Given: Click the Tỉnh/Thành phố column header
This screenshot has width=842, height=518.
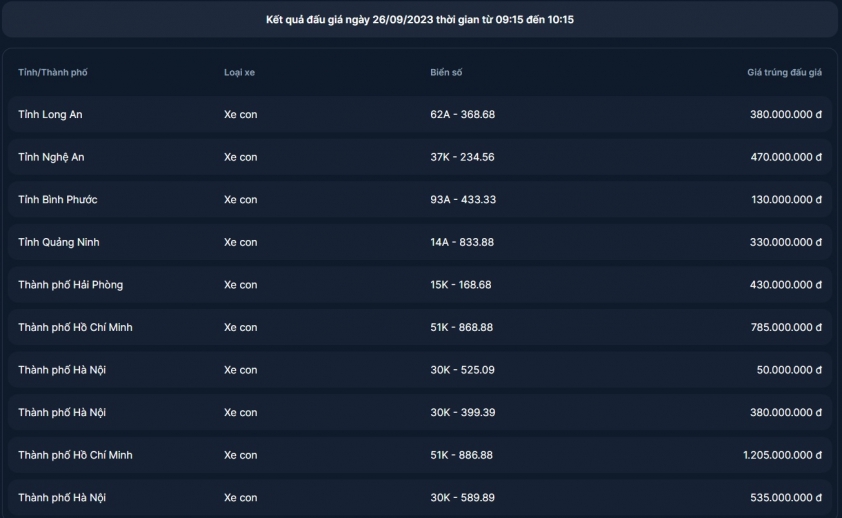Looking at the screenshot, I should click(x=52, y=73).
